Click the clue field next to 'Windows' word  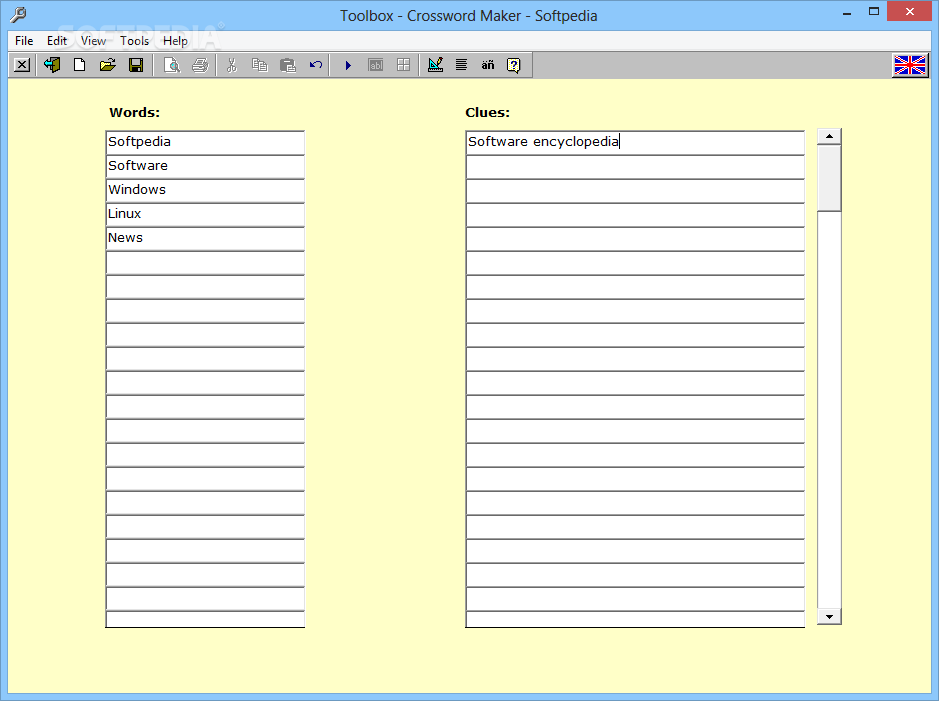point(635,190)
